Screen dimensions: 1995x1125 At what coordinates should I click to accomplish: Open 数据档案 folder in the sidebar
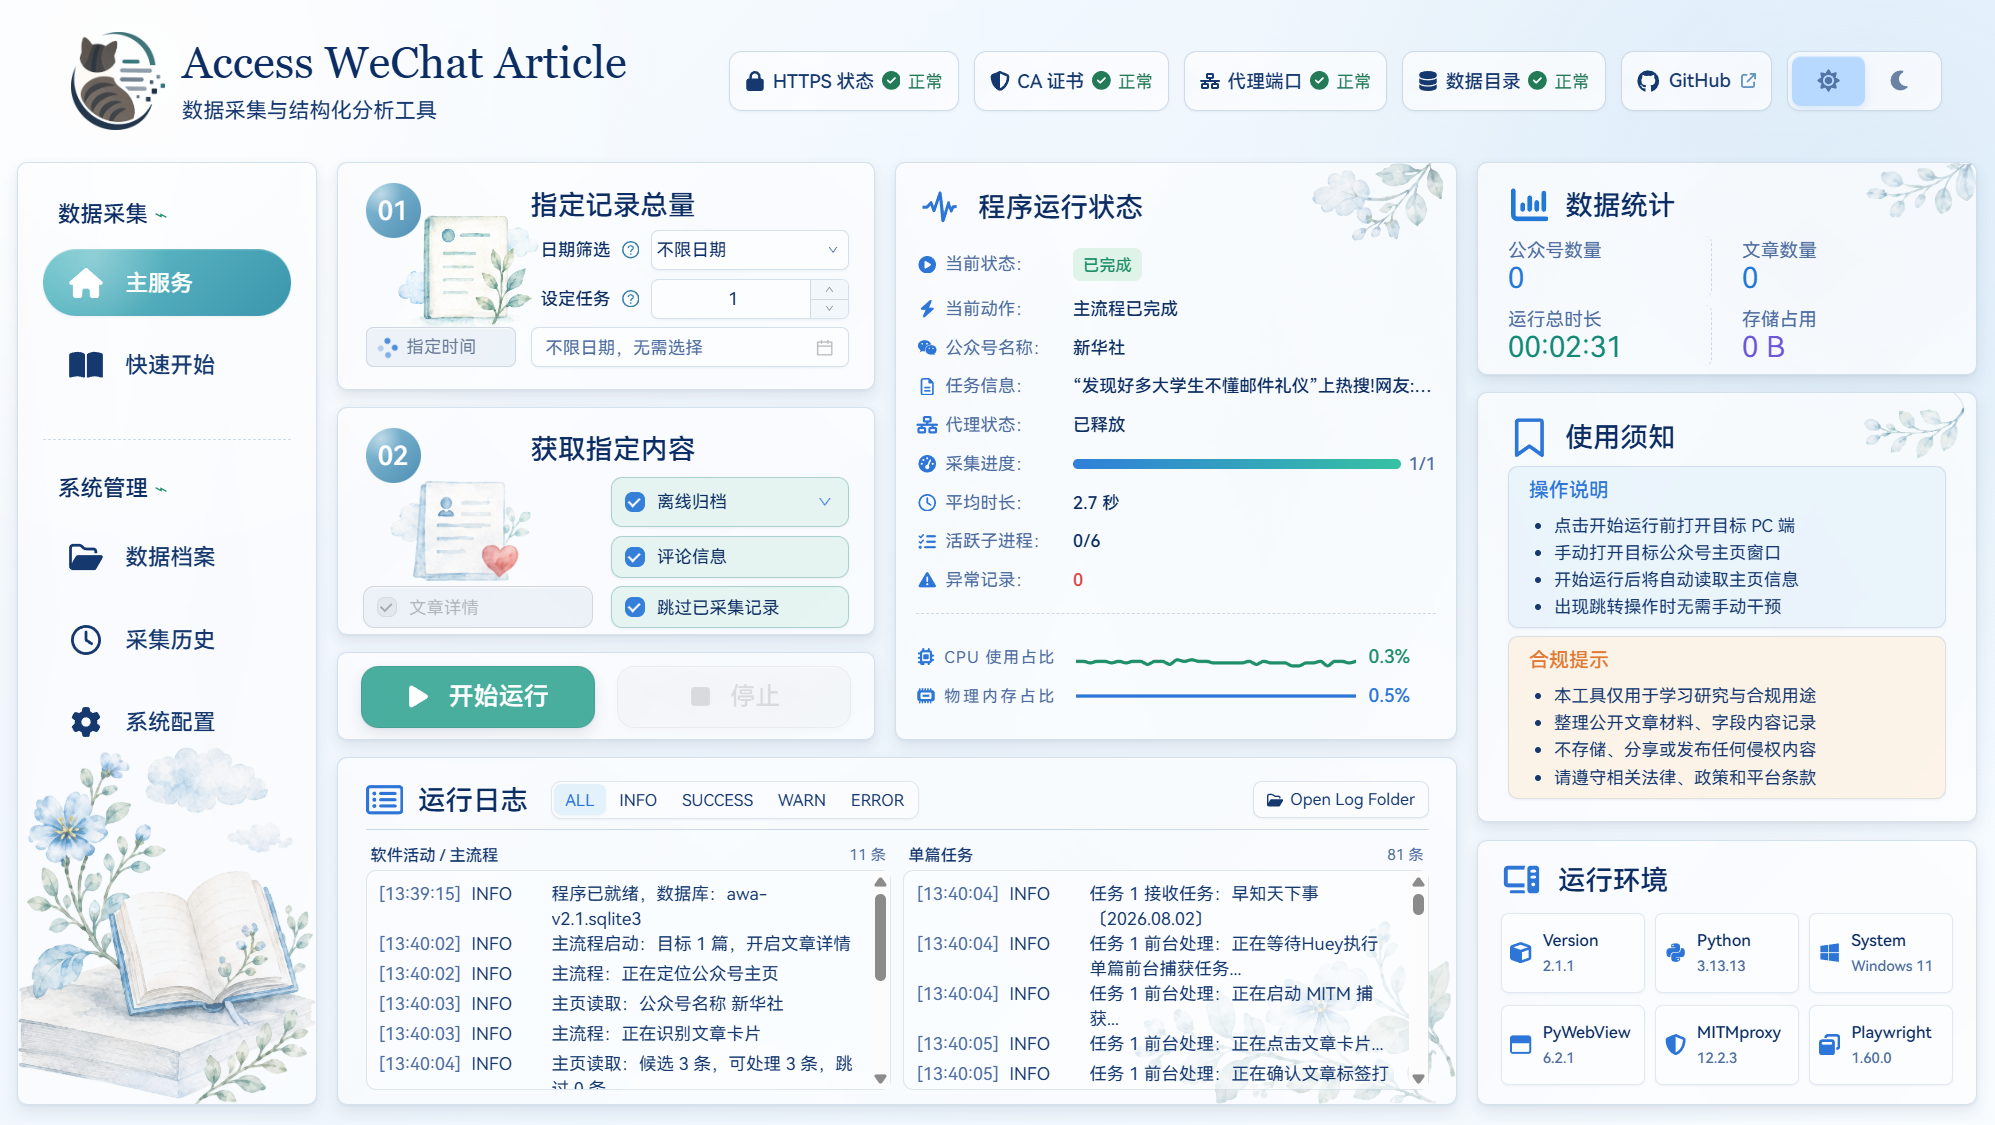(x=167, y=557)
